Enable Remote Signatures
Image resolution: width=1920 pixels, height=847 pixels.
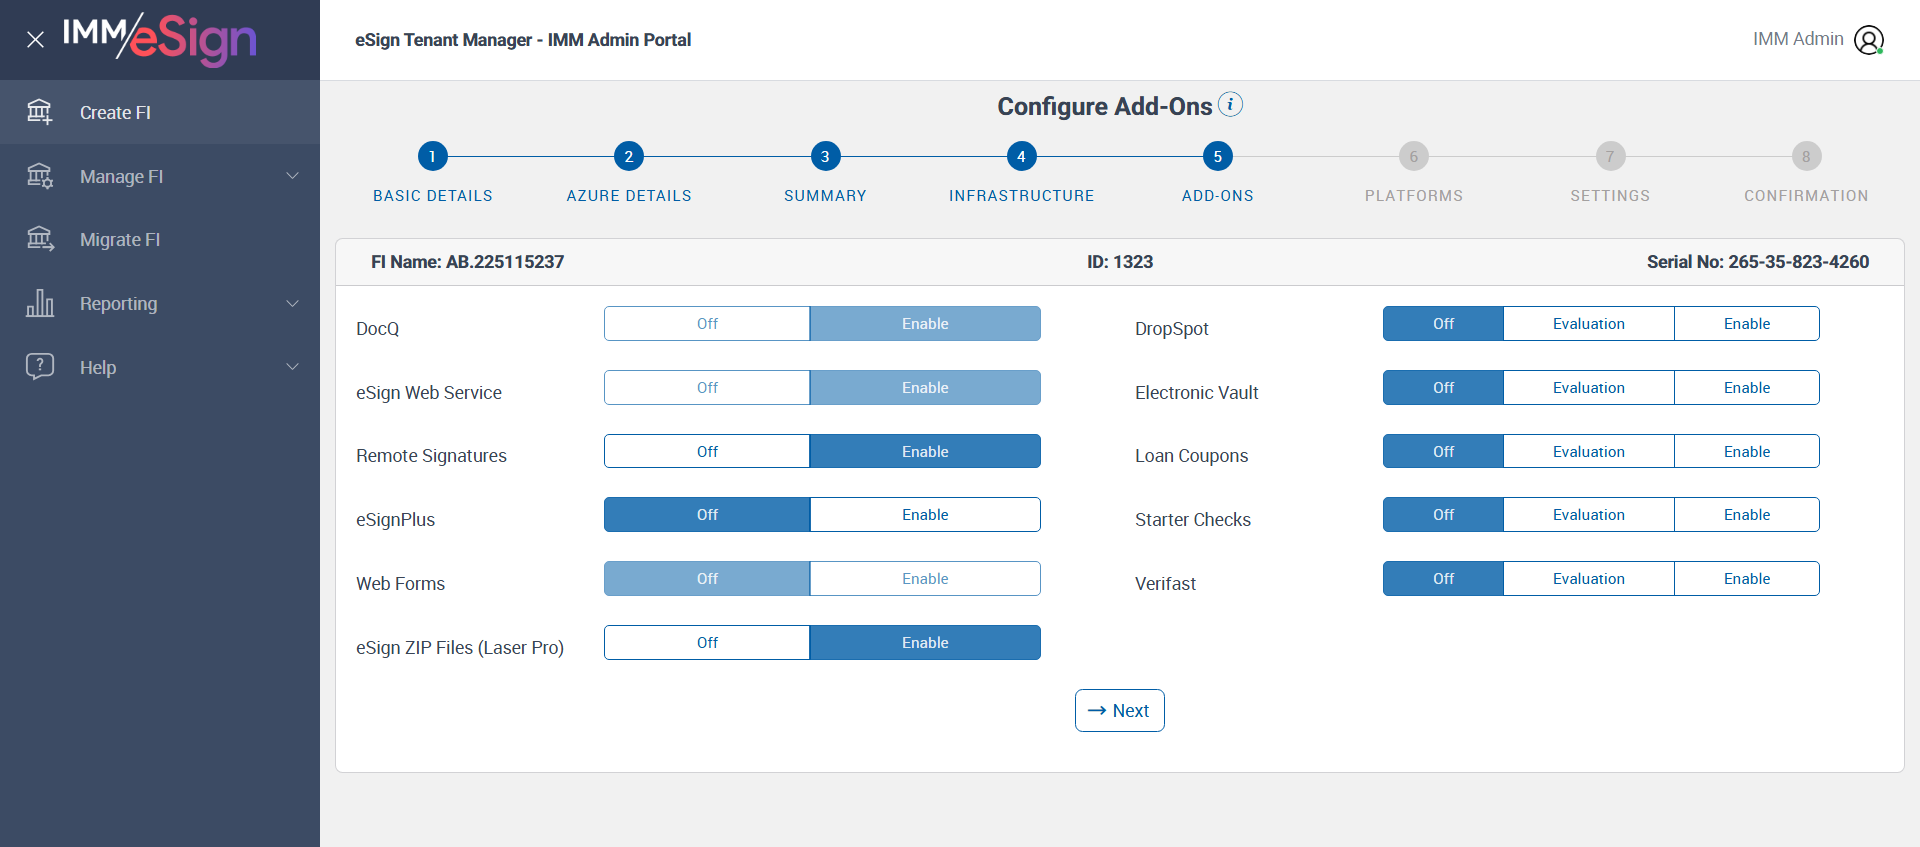[925, 452]
